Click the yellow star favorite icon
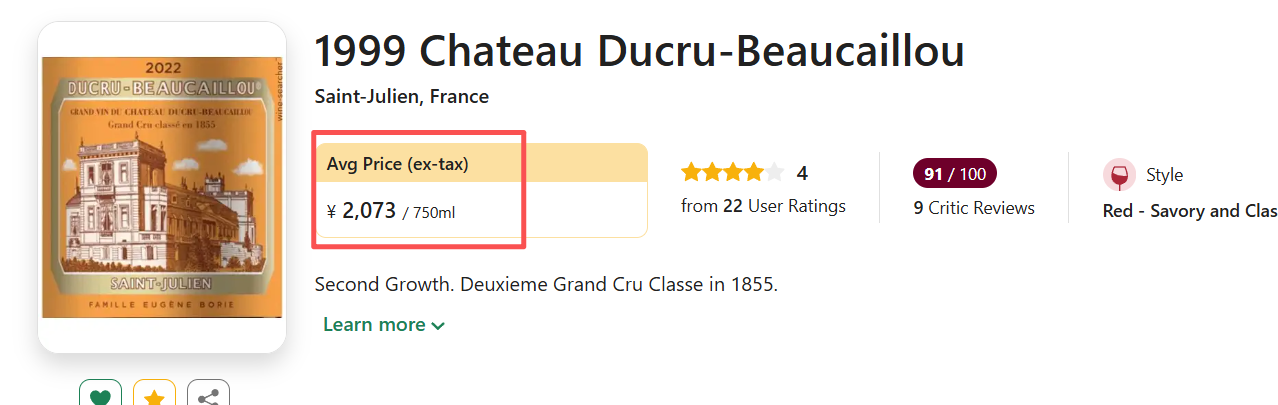The height and width of the screenshot is (405, 1278). pyautogui.click(x=154, y=396)
